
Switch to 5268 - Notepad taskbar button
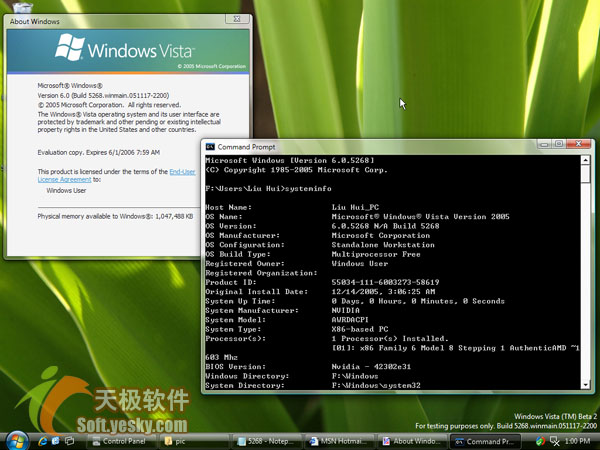[266, 442]
